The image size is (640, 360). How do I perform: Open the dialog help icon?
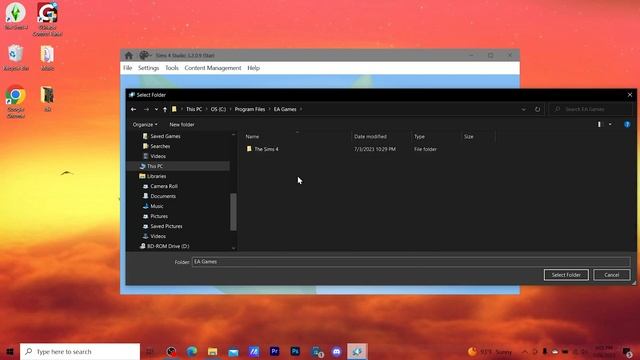[x=627, y=124]
